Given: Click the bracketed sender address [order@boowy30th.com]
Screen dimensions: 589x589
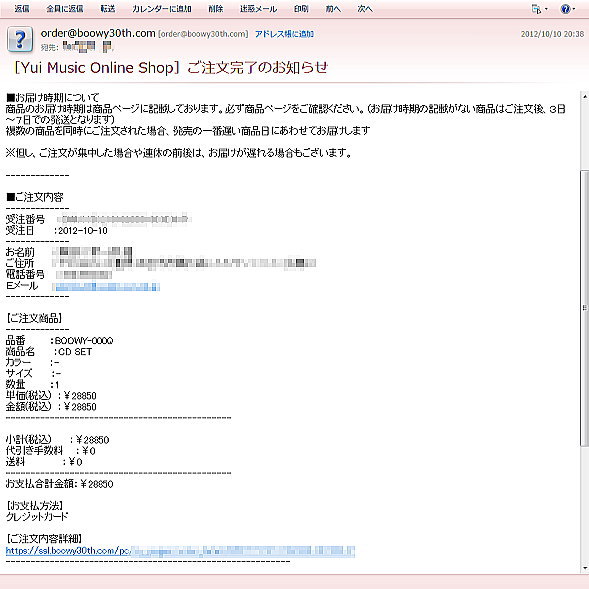Looking at the screenshot, I should click(x=203, y=34).
